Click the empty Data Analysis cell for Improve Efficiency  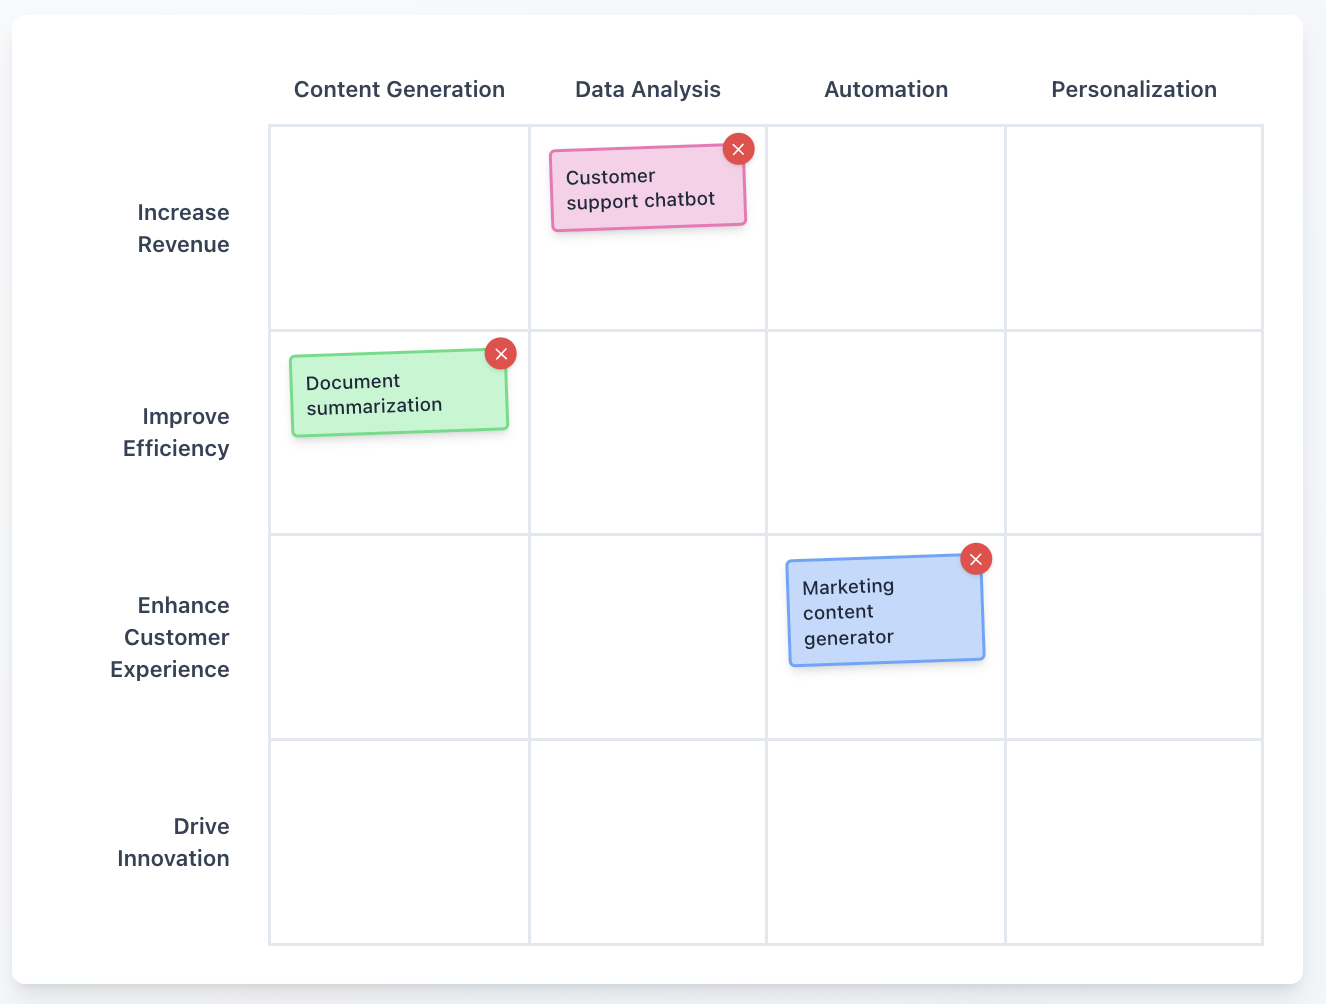[x=647, y=432]
